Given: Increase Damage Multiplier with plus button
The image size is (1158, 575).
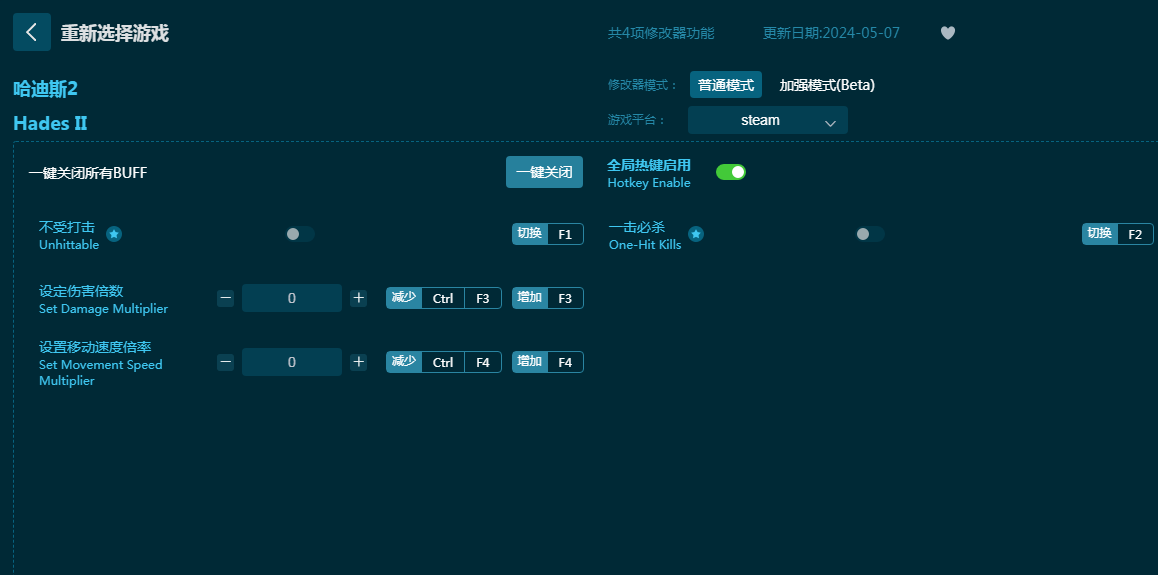Looking at the screenshot, I should [358, 298].
